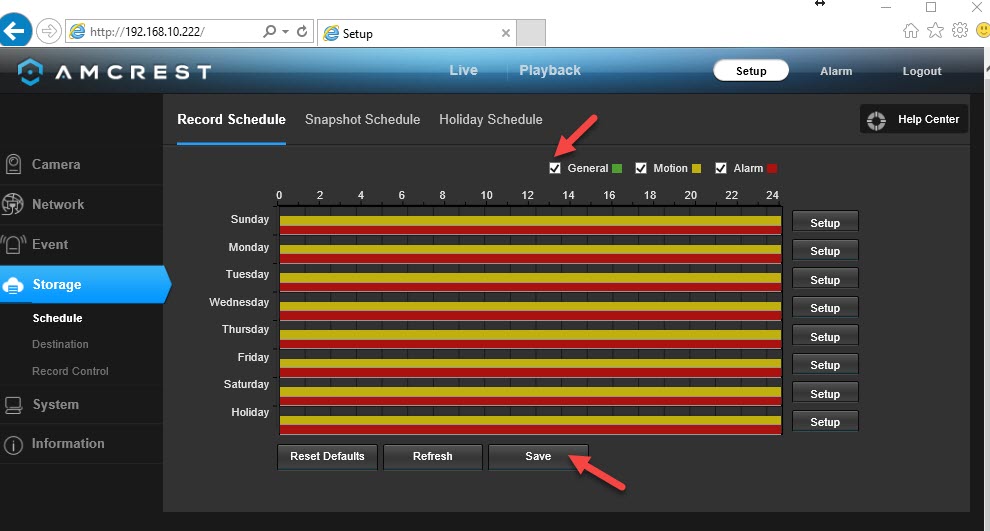Open browser tools gear icon

(960, 30)
